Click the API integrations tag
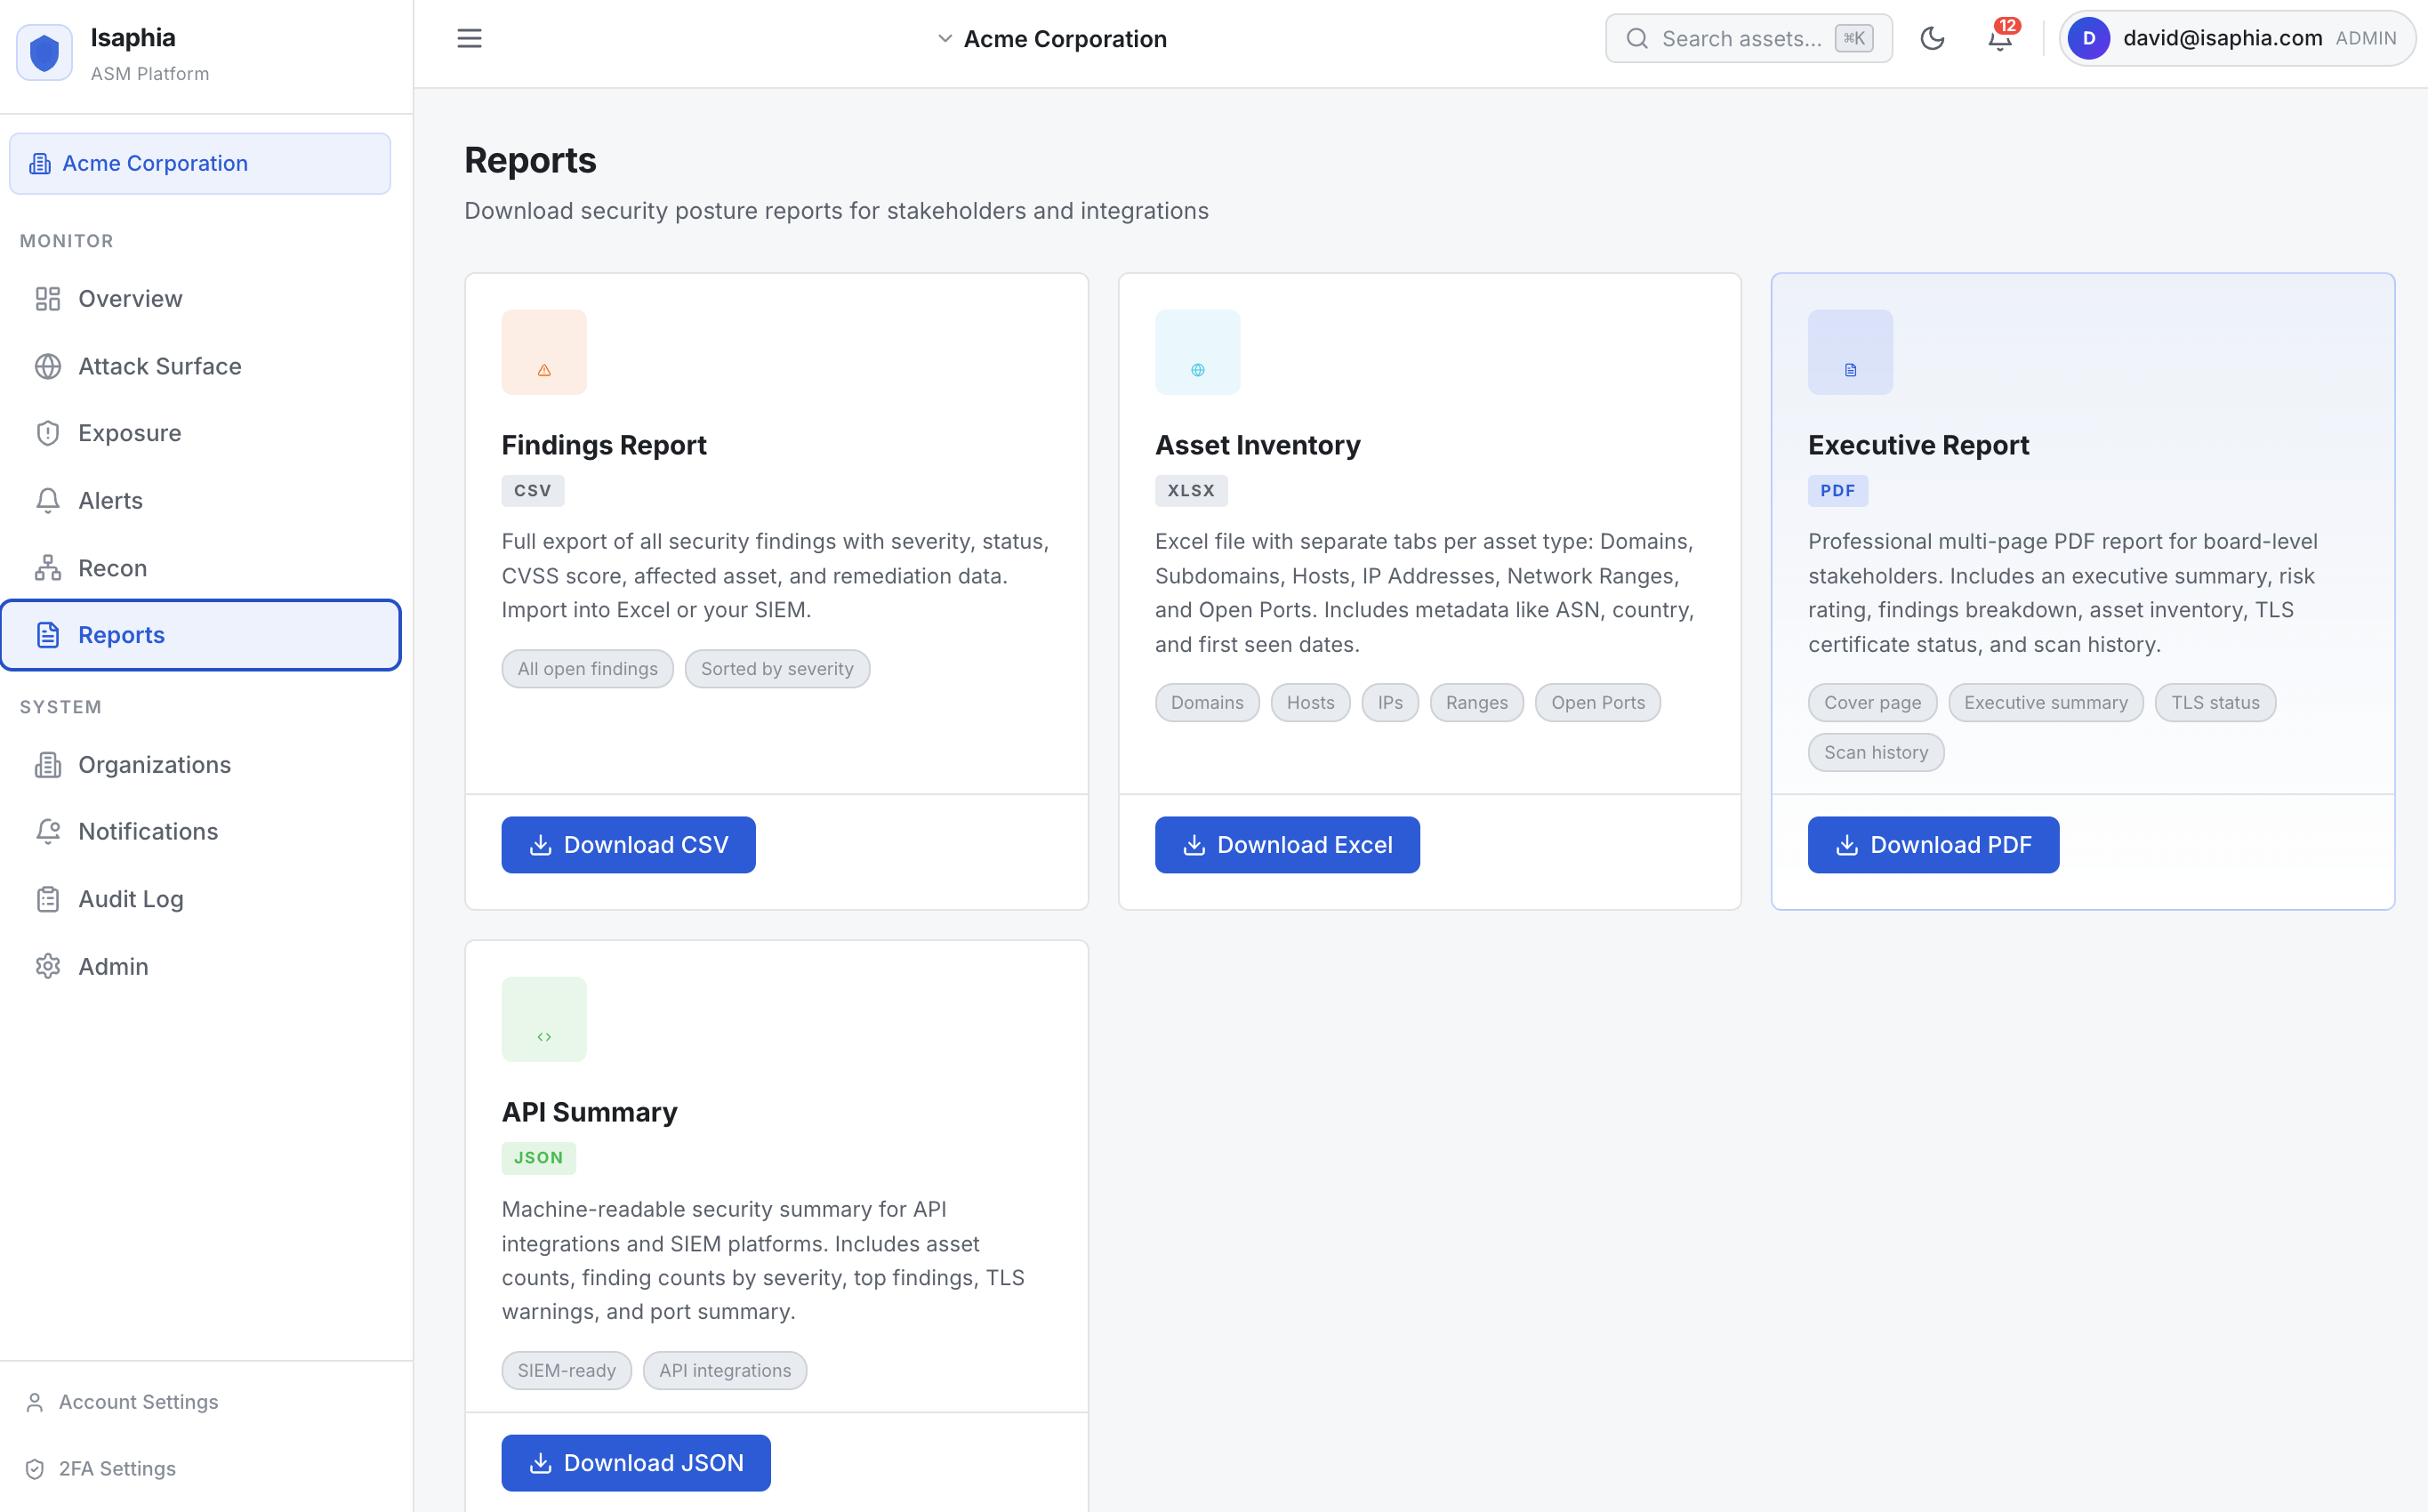2428x1512 pixels. click(725, 1371)
